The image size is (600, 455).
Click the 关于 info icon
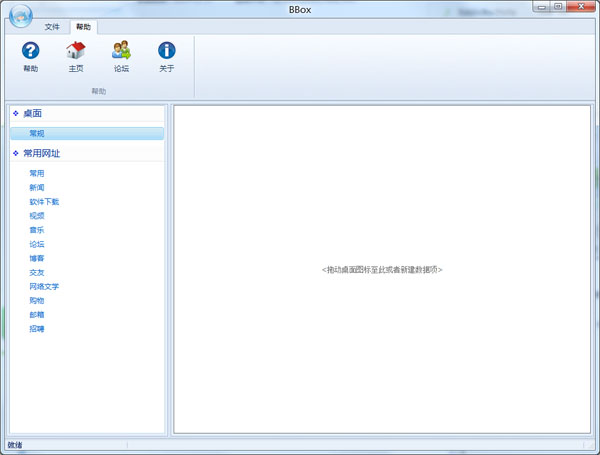click(167, 51)
